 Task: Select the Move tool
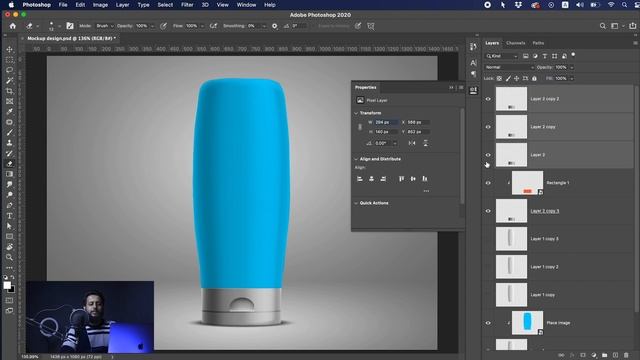(9, 49)
